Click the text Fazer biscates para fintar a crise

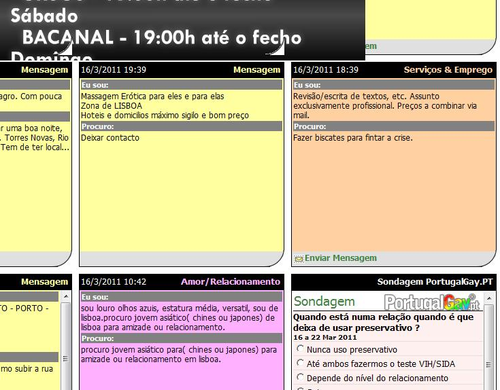353,138
